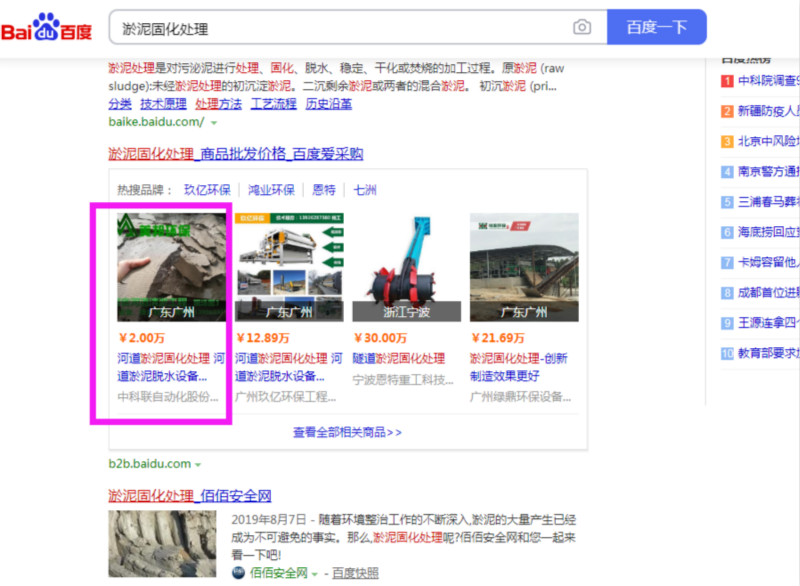The width and height of the screenshot is (800, 586).
Task: Select the 鸿业环保 brand
Action: pos(271,190)
